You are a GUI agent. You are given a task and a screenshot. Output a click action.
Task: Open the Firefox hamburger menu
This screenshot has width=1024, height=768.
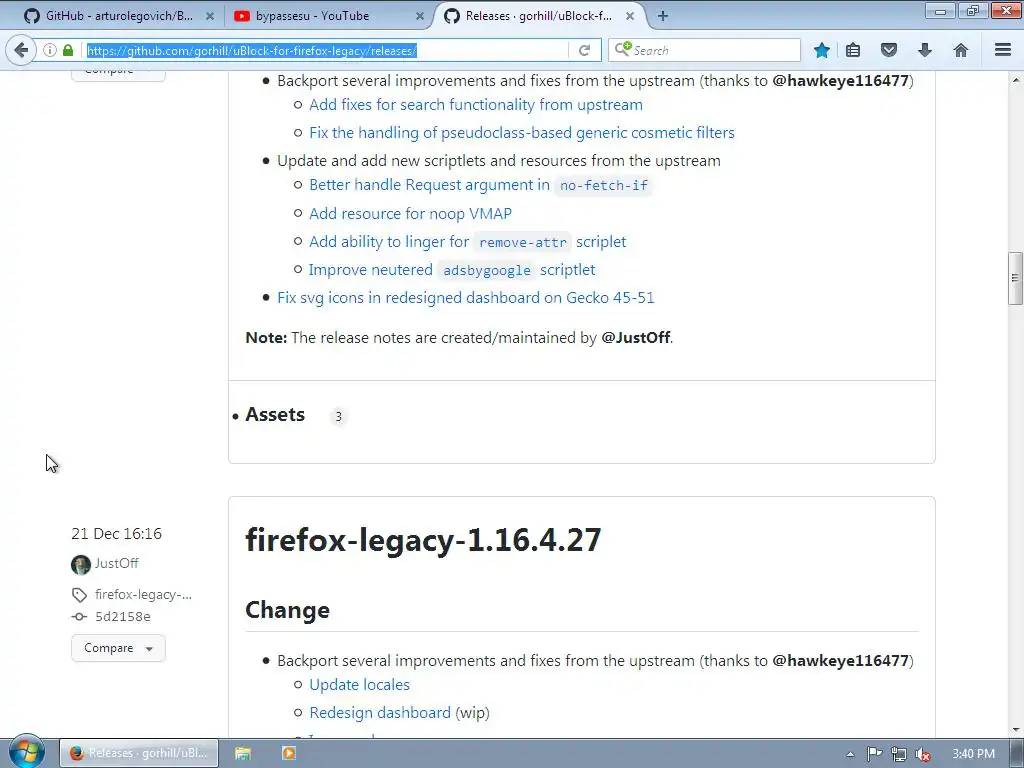pos(1003,50)
